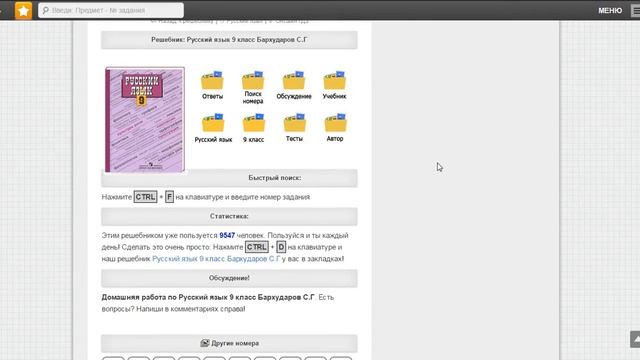Click the number 9547 in statistics text
Screen dimensions: 640x360
click(x=227, y=236)
